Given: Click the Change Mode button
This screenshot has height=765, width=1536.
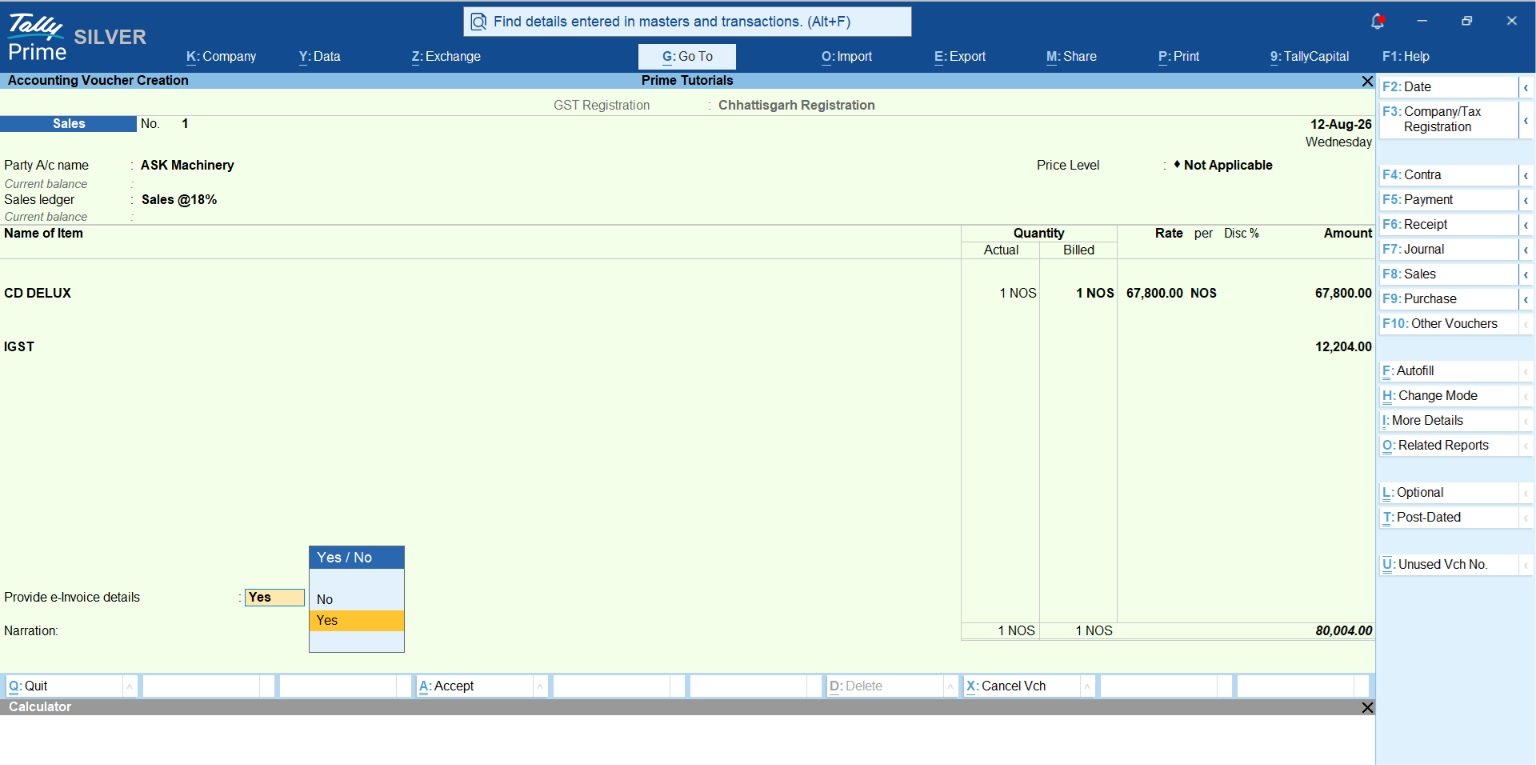Looking at the screenshot, I should tap(1449, 396).
